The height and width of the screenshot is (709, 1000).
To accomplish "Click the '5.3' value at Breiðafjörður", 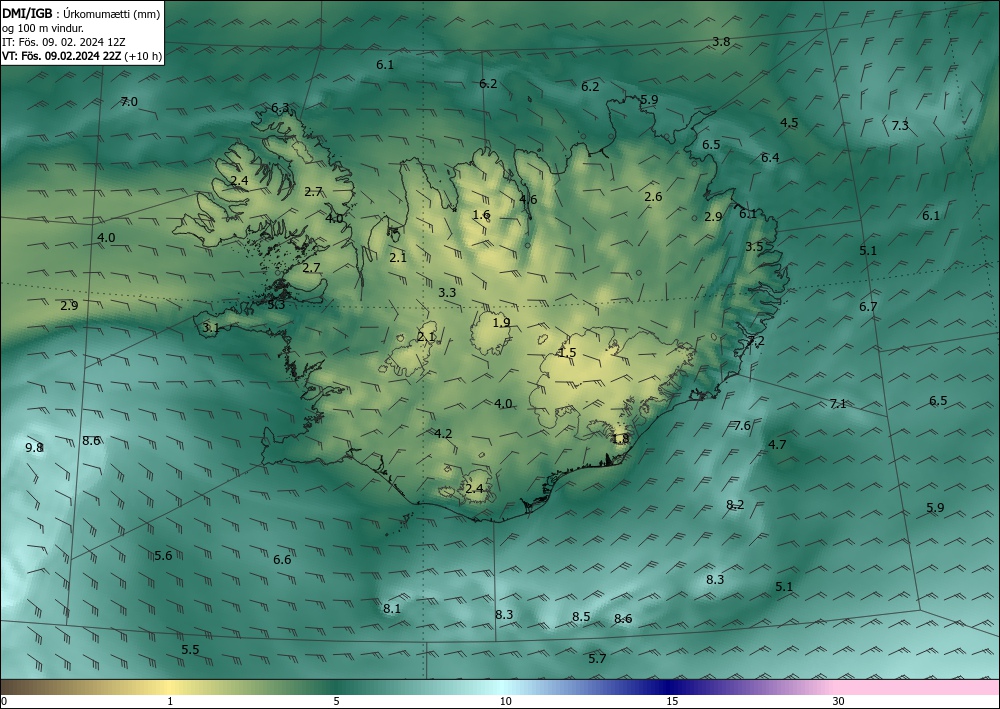I will 276,304.
